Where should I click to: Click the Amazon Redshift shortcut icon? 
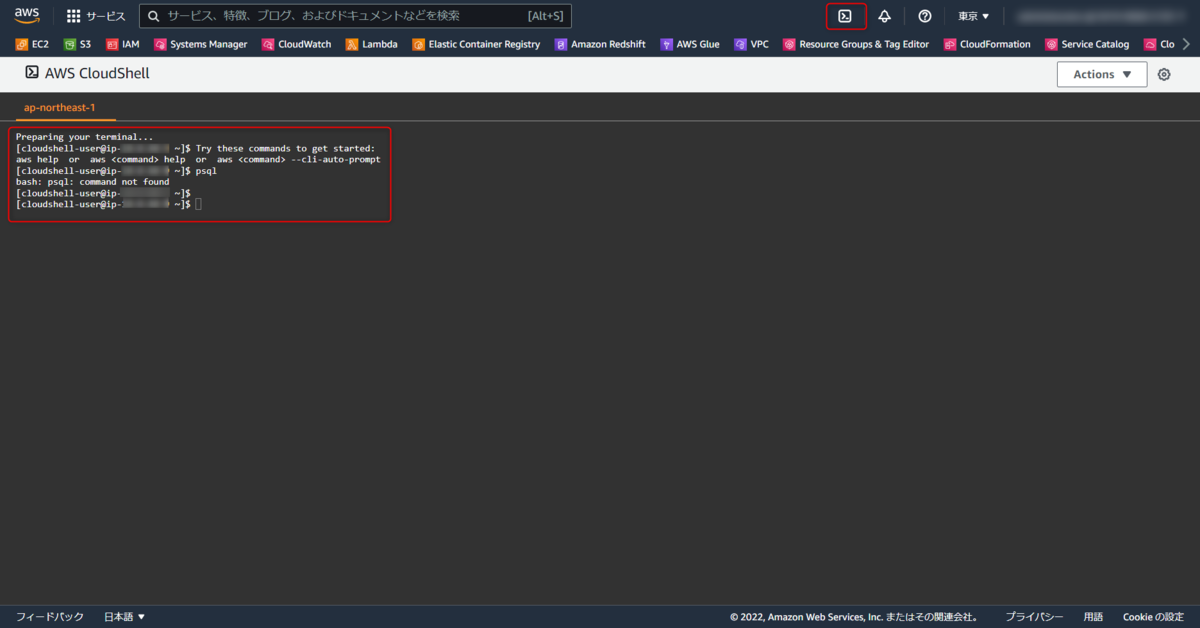click(561, 44)
